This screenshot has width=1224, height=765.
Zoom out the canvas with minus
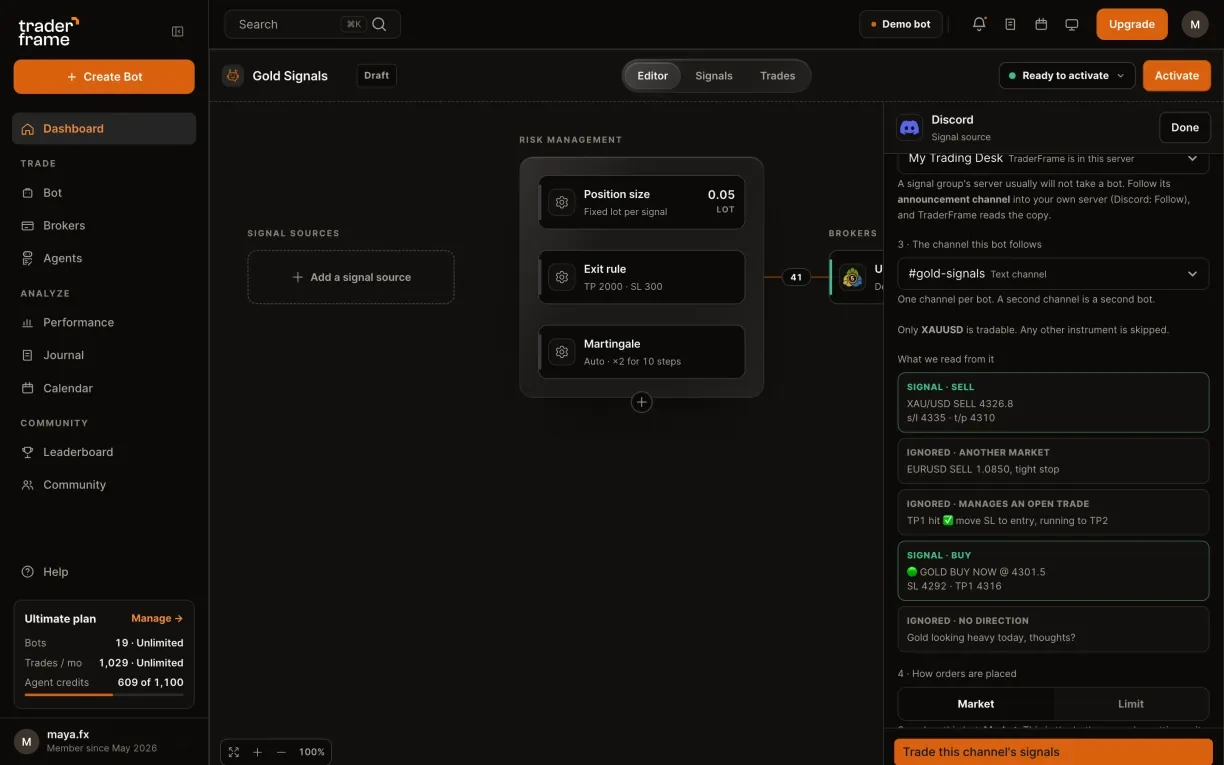pos(281,752)
